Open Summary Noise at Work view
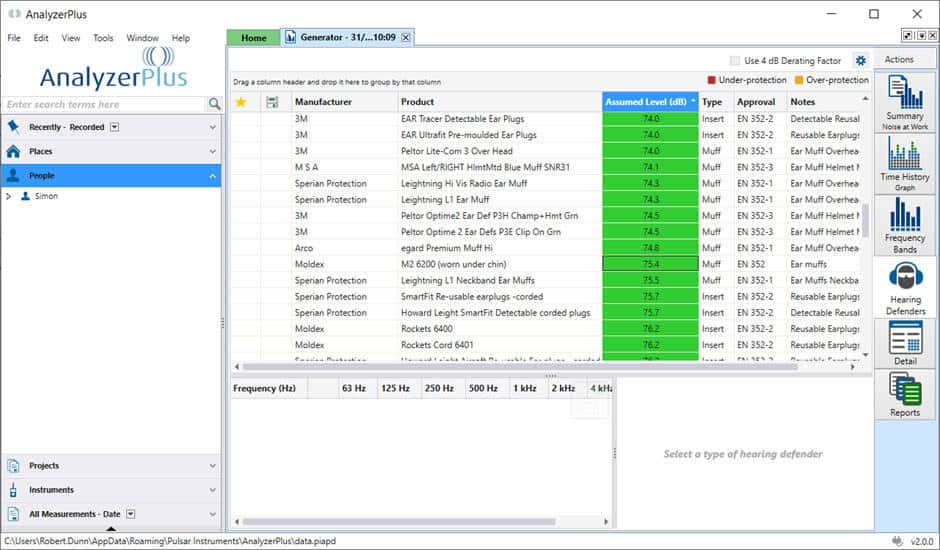 coord(904,101)
